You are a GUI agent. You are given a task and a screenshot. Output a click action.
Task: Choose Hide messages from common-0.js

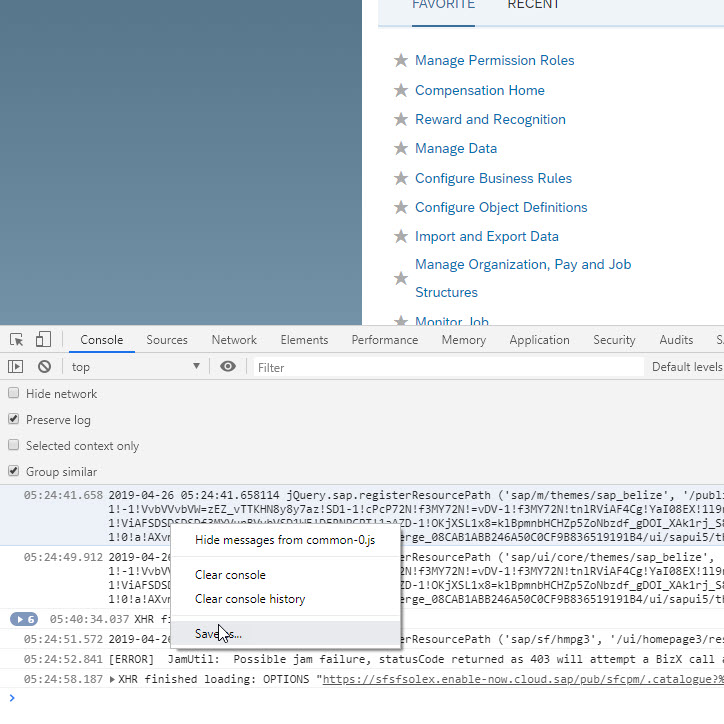point(285,540)
